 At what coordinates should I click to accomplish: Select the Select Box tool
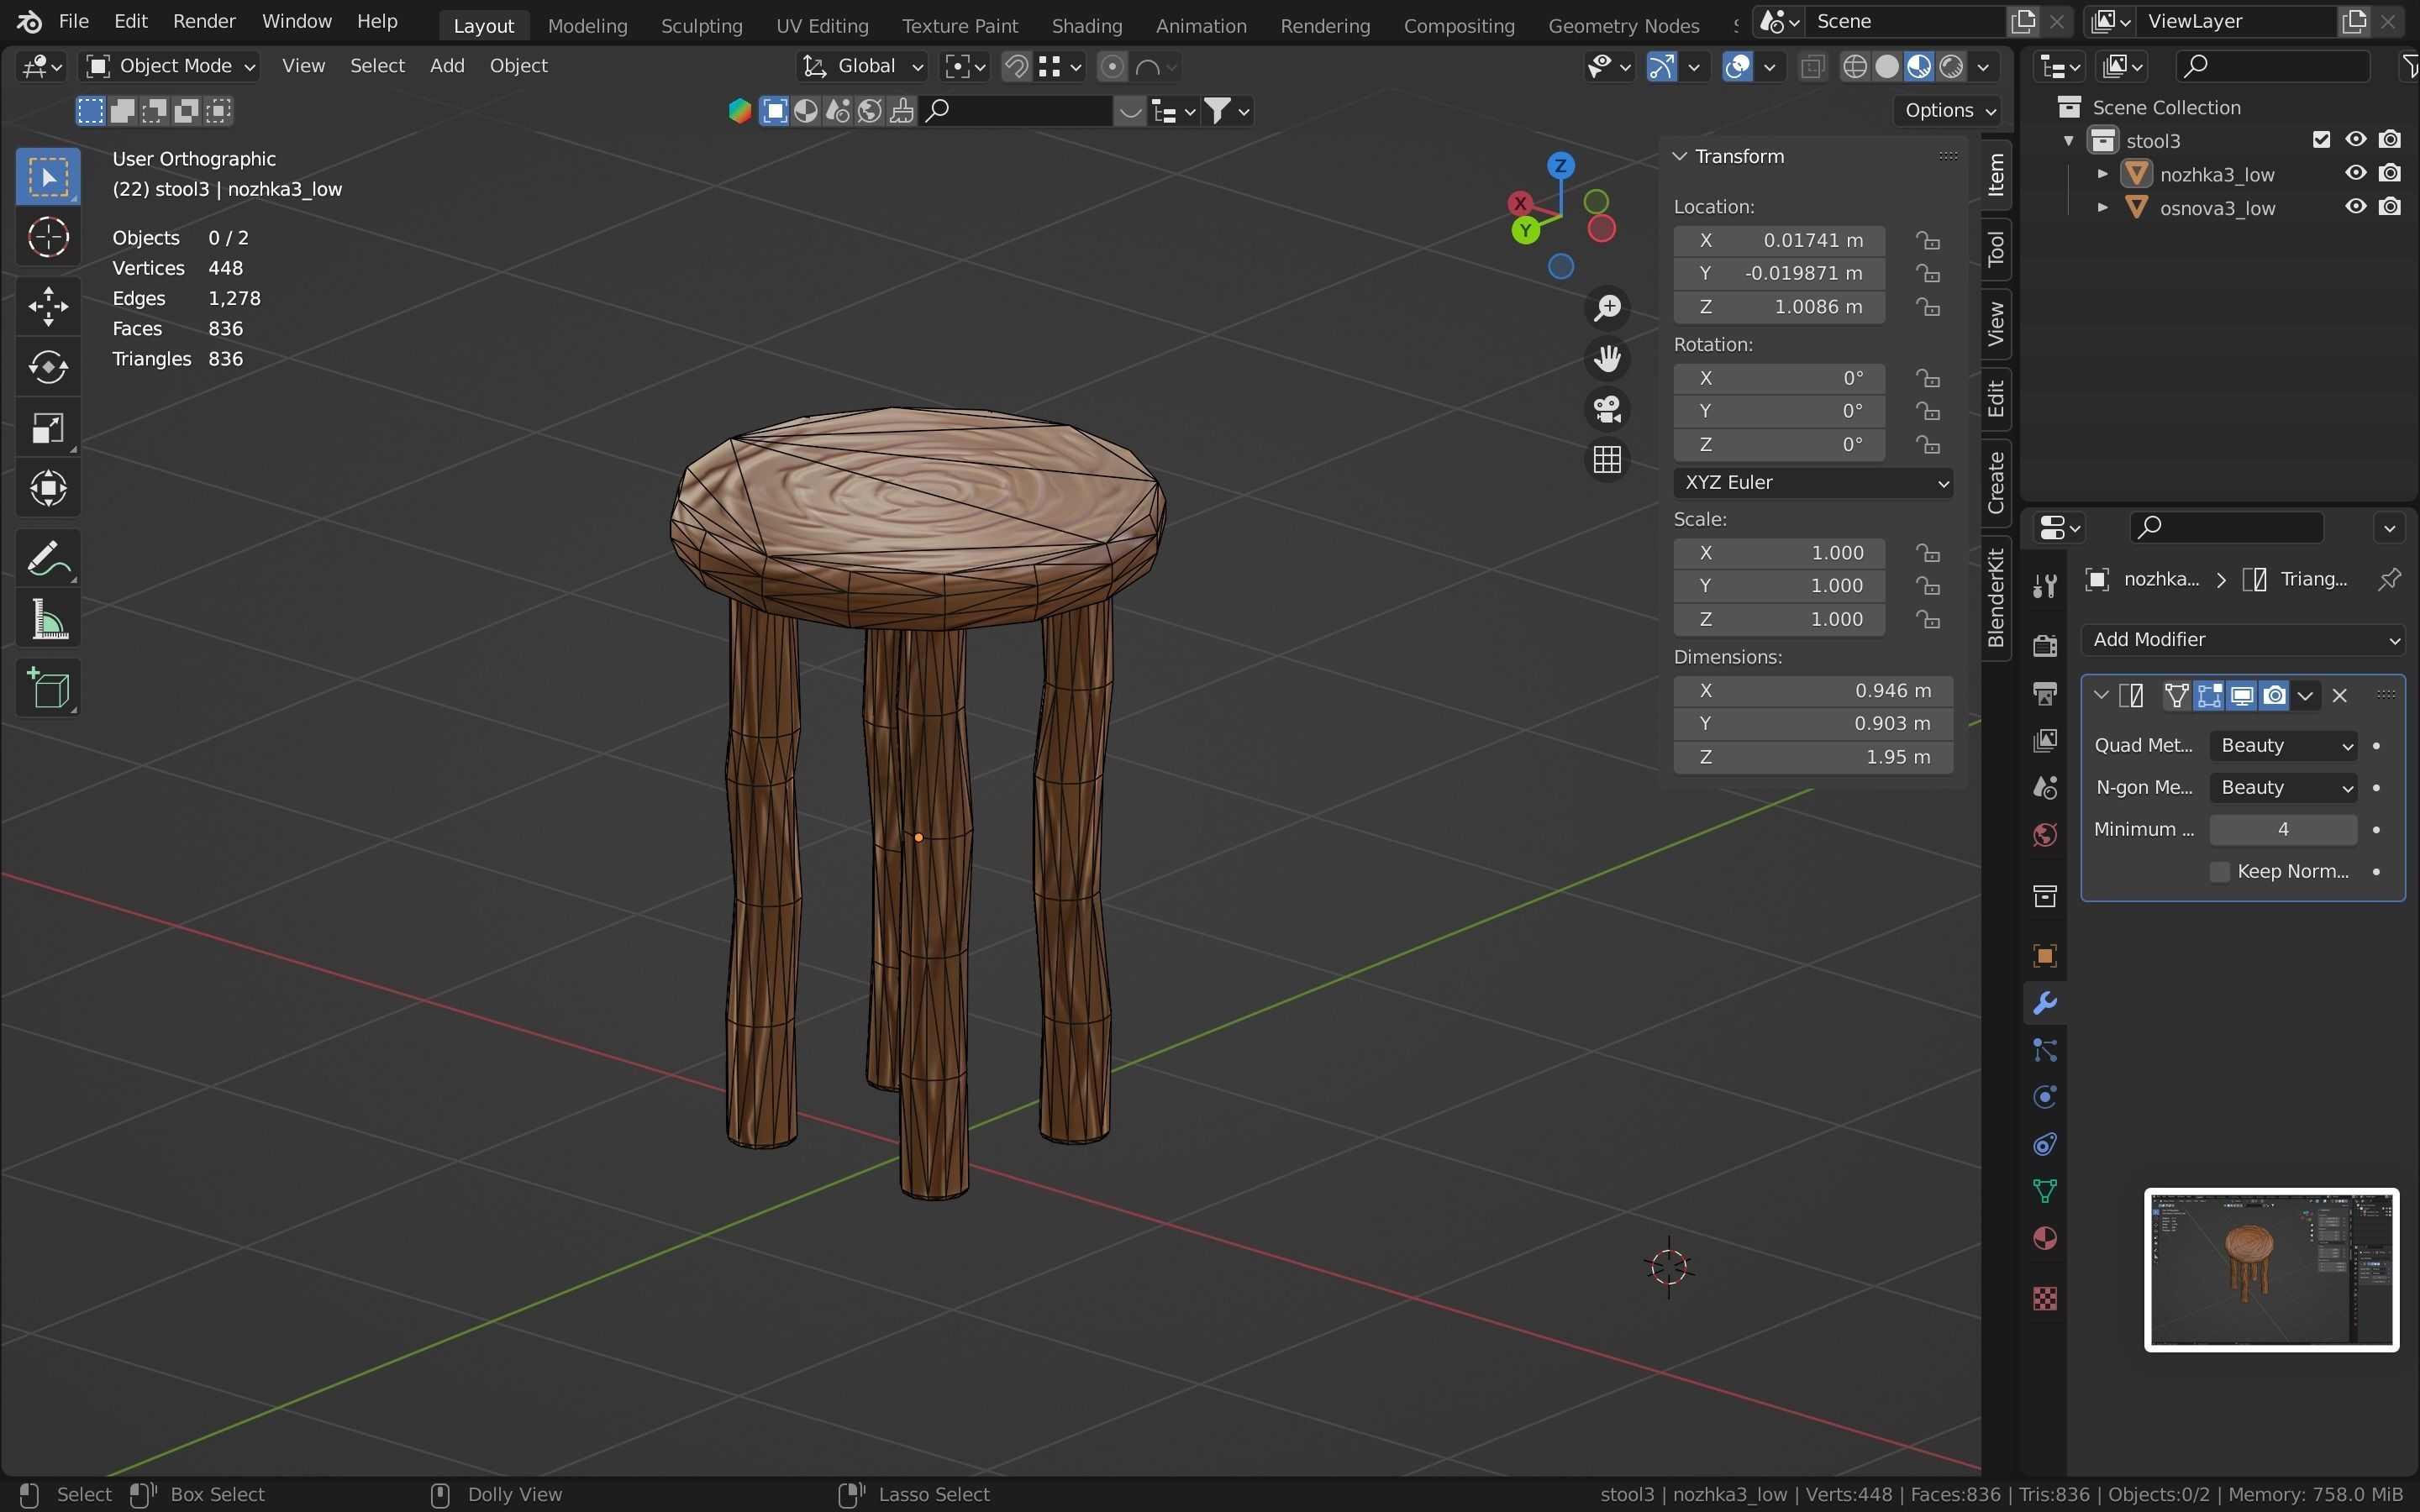tap(48, 177)
